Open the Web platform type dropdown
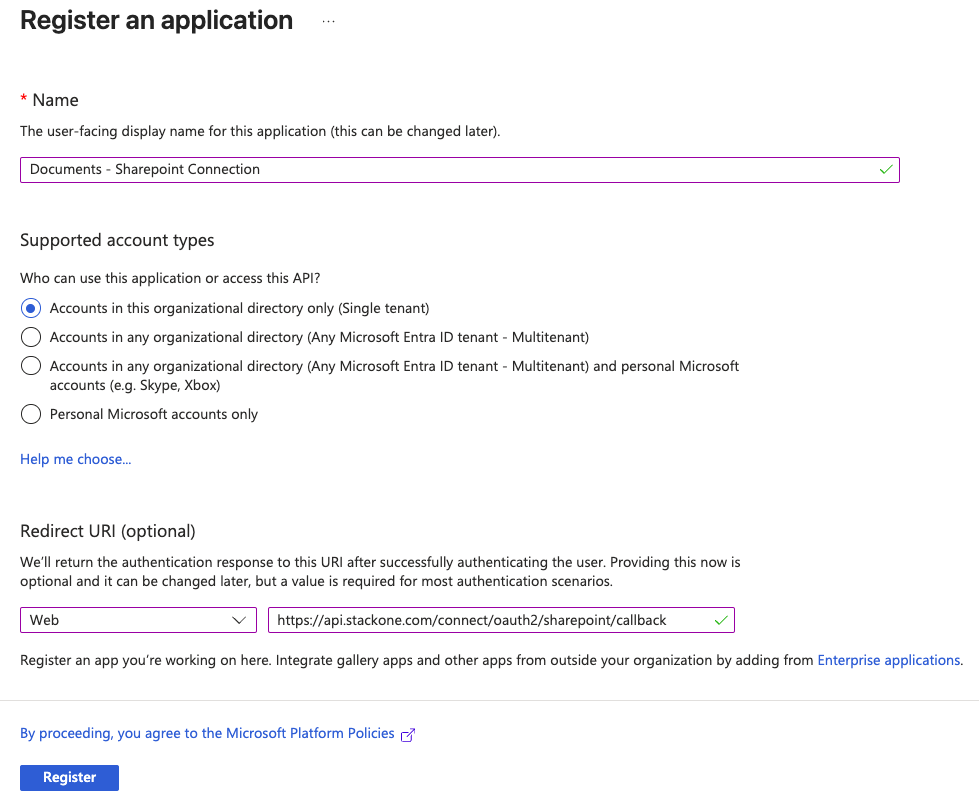Image resolution: width=979 pixels, height=802 pixels. click(x=138, y=620)
